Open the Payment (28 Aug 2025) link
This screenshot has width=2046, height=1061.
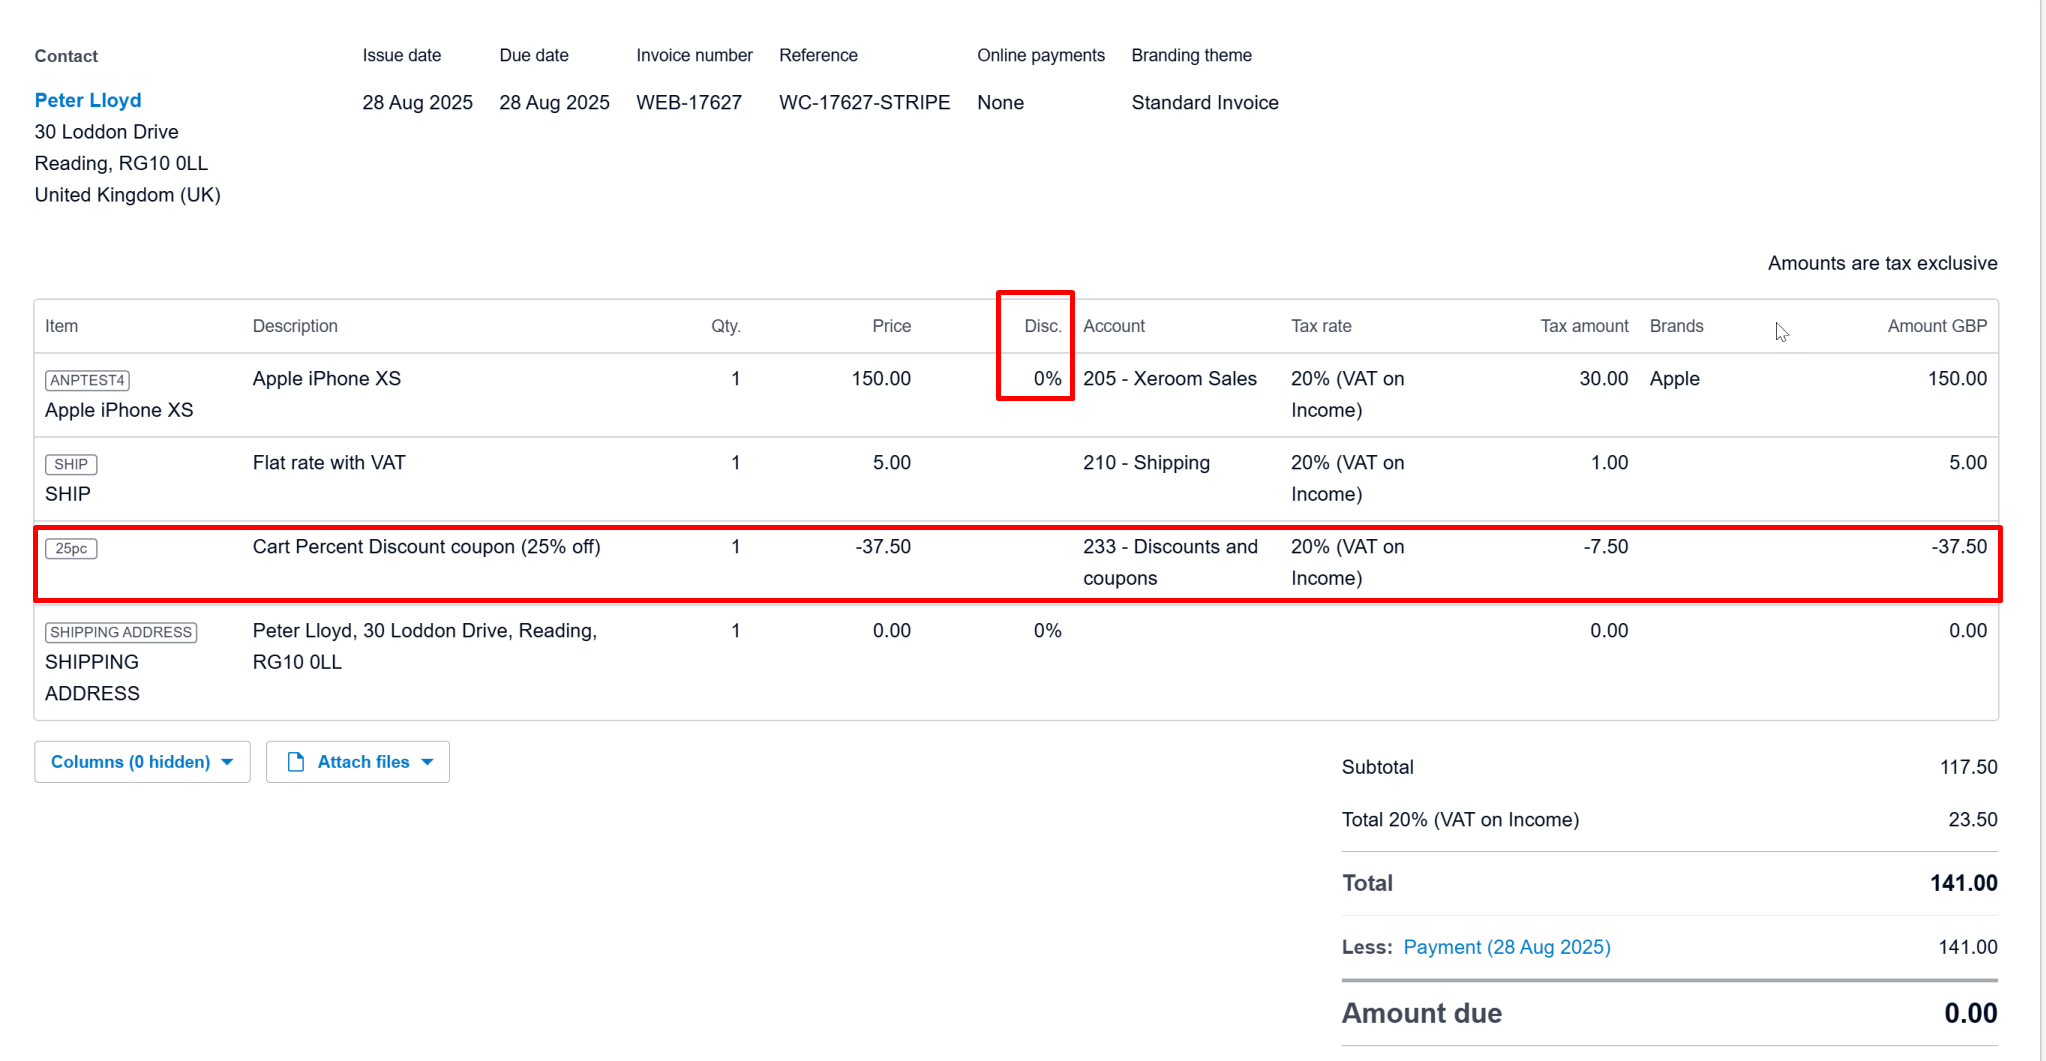coord(1506,947)
